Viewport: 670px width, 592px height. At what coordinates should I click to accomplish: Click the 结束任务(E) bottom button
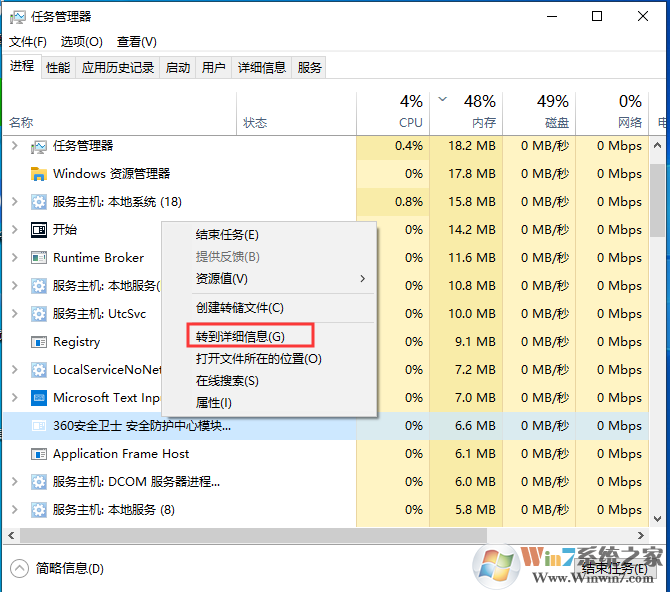[615, 568]
